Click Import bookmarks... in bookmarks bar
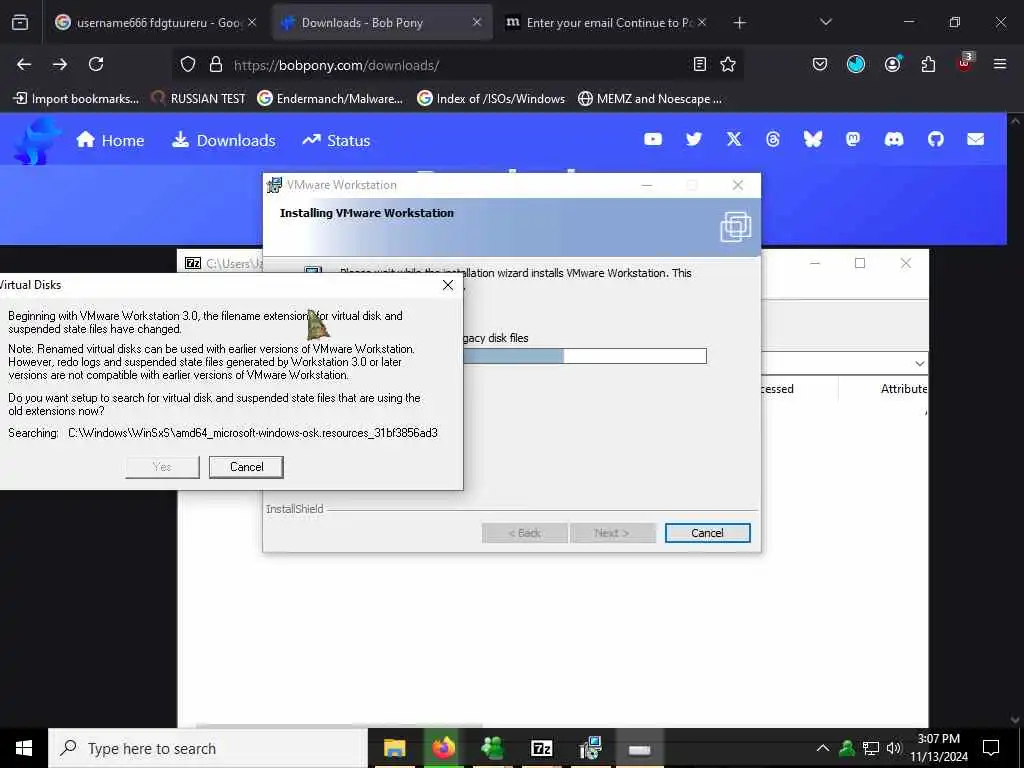 pos(76,99)
